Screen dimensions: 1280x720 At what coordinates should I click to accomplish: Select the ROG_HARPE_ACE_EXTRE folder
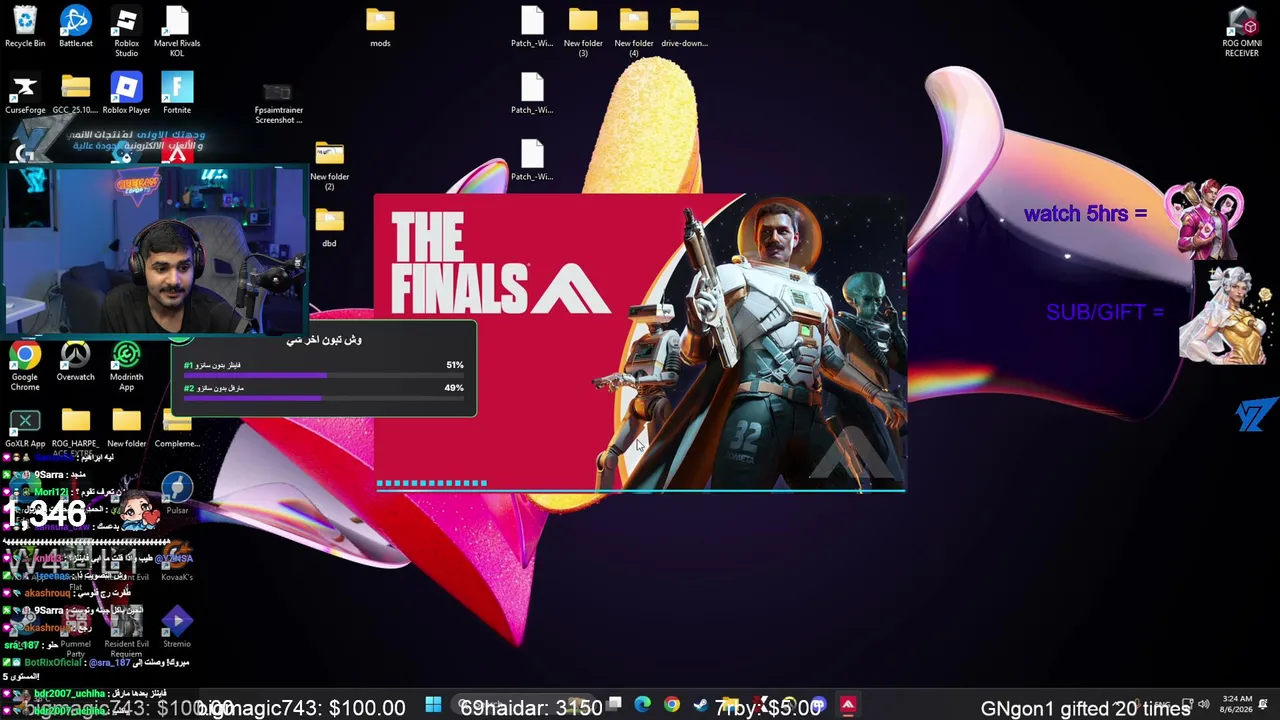(x=75, y=433)
